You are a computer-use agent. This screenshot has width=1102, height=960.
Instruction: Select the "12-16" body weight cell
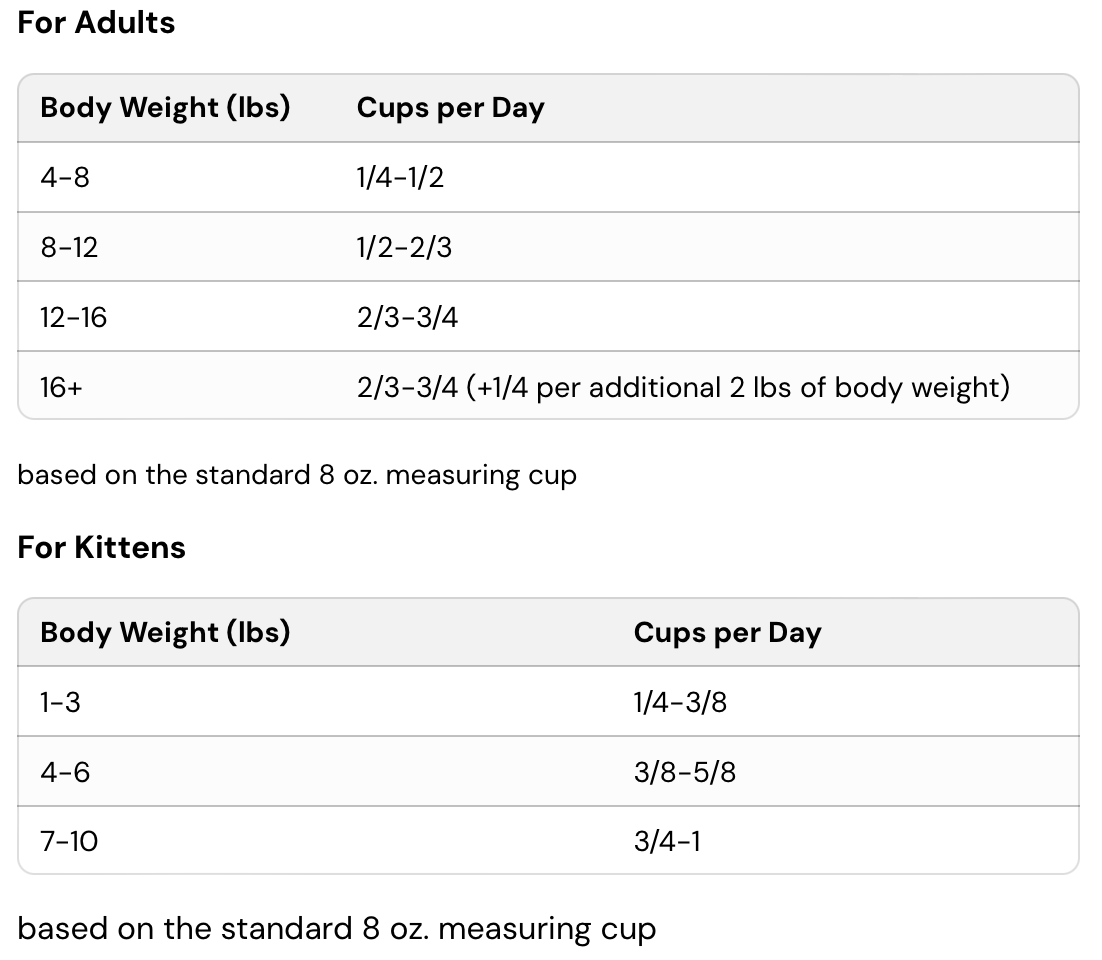(x=73, y=317)
